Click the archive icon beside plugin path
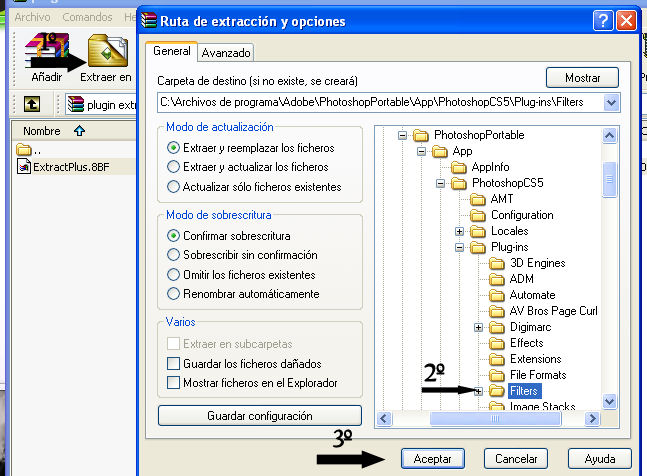Viewport: 647px width, 476px height. 76,104
